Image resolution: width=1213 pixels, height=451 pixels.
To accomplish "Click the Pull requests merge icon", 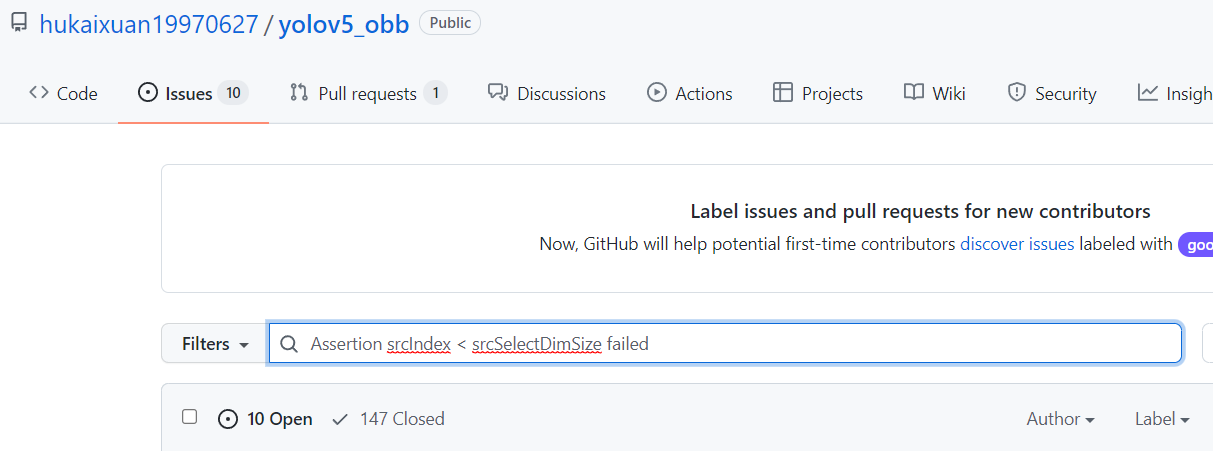I will [x=299, y=93].
